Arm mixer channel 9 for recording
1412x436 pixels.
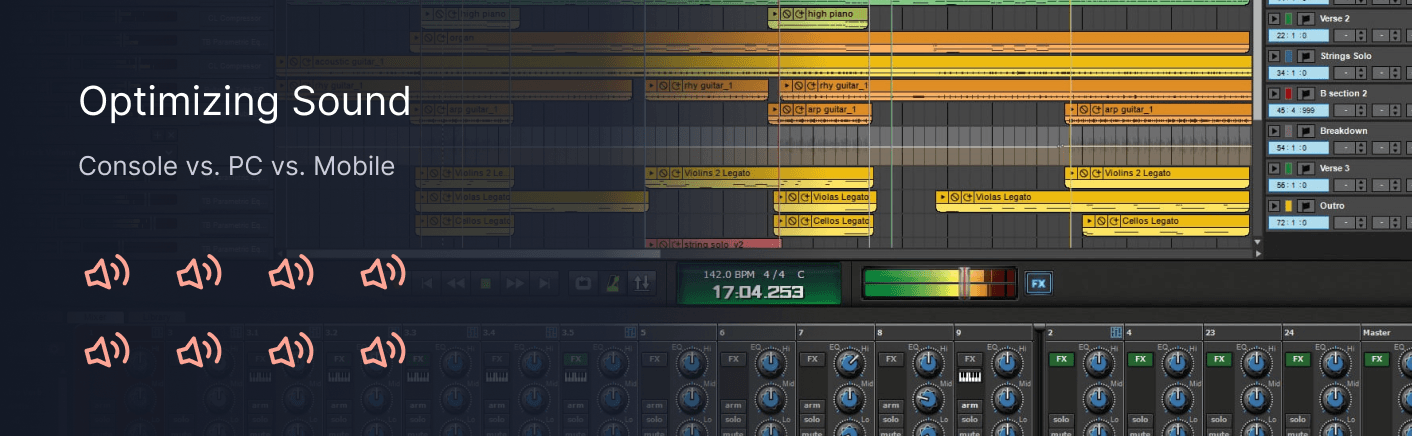969,405
